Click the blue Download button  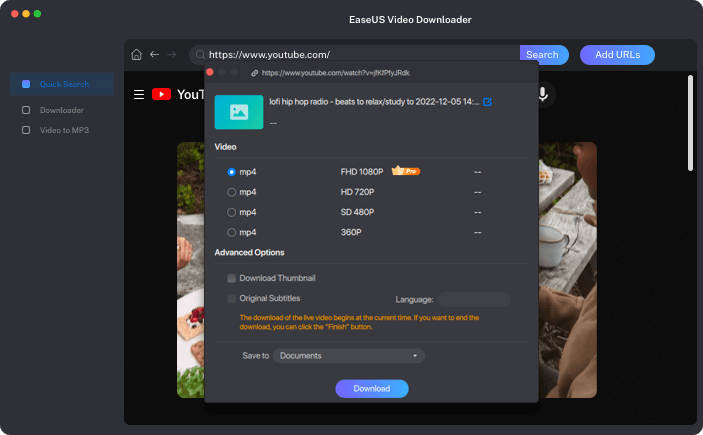(371, 388)
